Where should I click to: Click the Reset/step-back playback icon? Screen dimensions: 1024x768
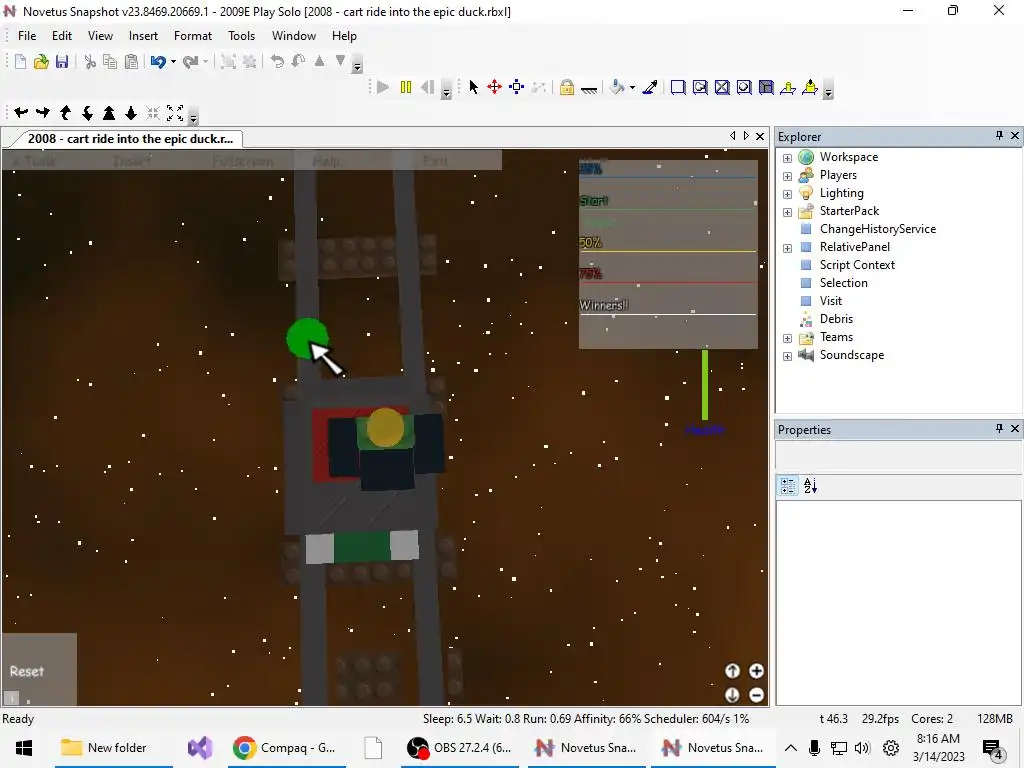(x=428, y=87)
